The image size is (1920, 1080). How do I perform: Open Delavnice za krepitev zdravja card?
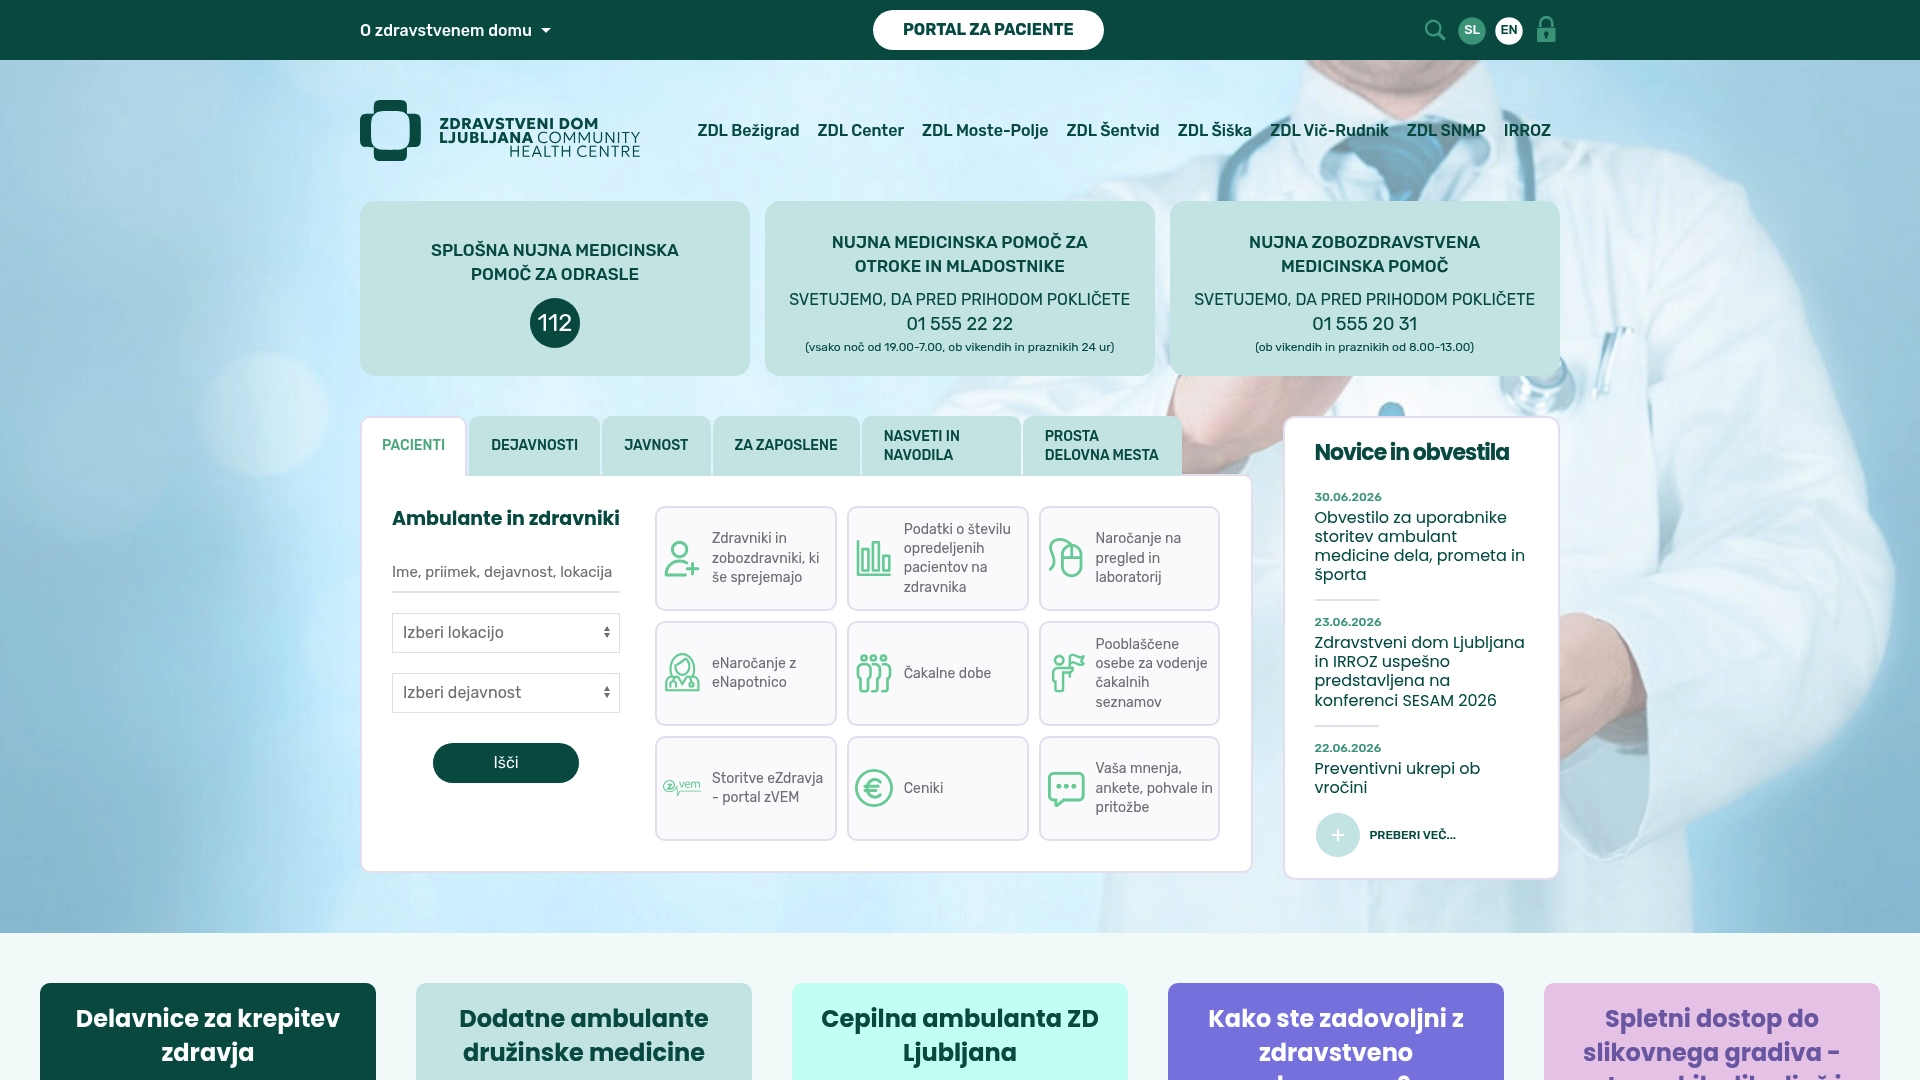click(x=208, y=1031)
